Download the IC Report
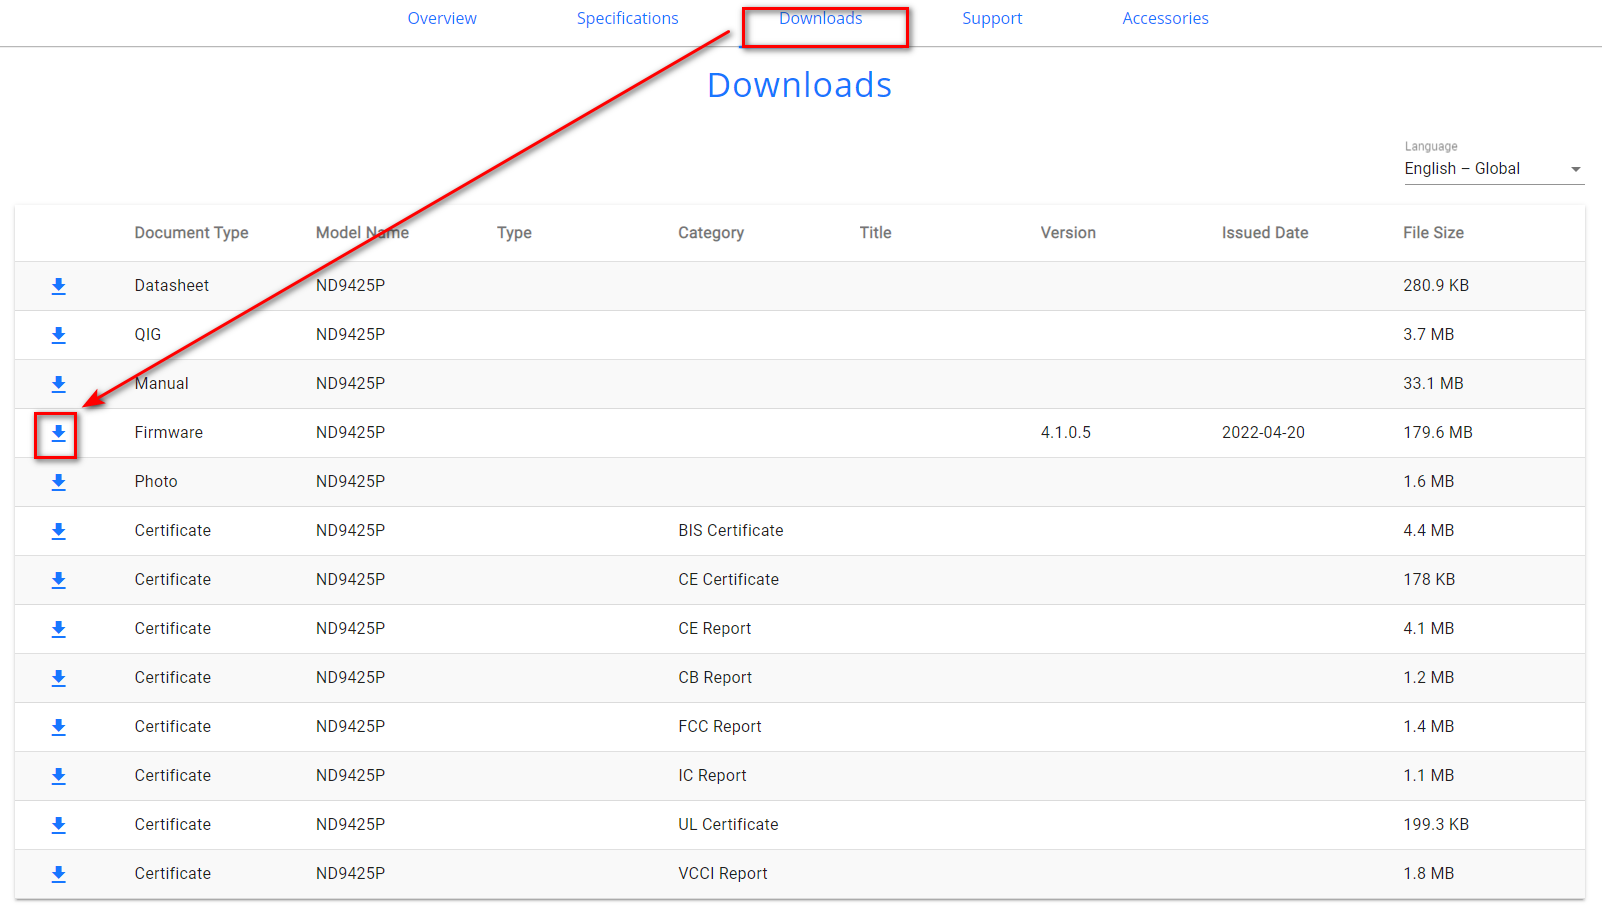 [x=58, y=776]
